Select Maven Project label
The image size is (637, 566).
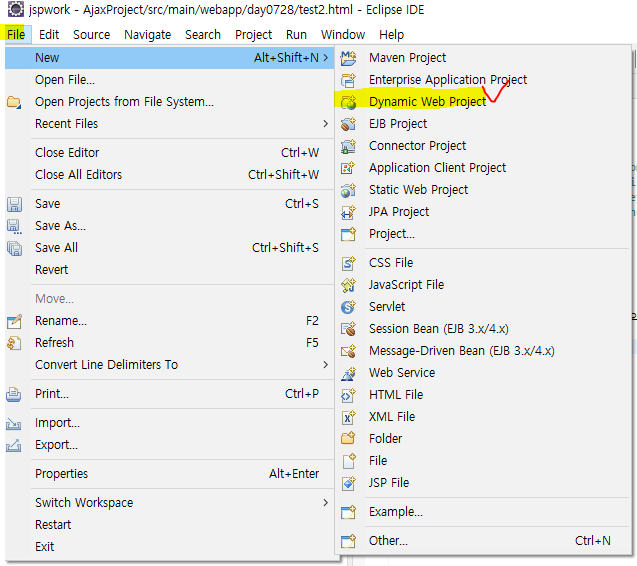(x=407, y=58)
